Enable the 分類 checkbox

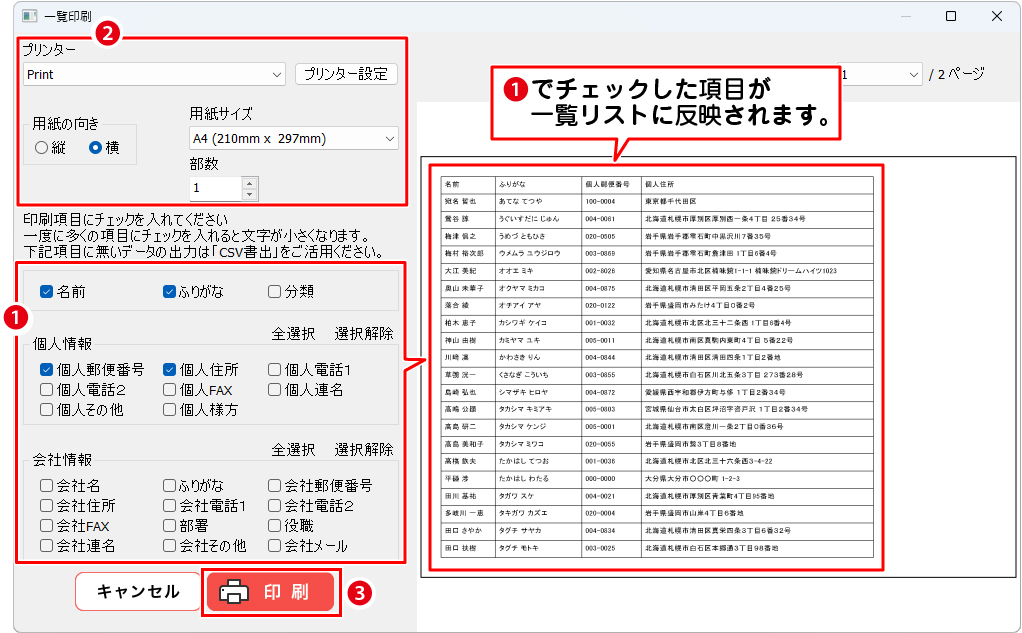tap(275, 293)
